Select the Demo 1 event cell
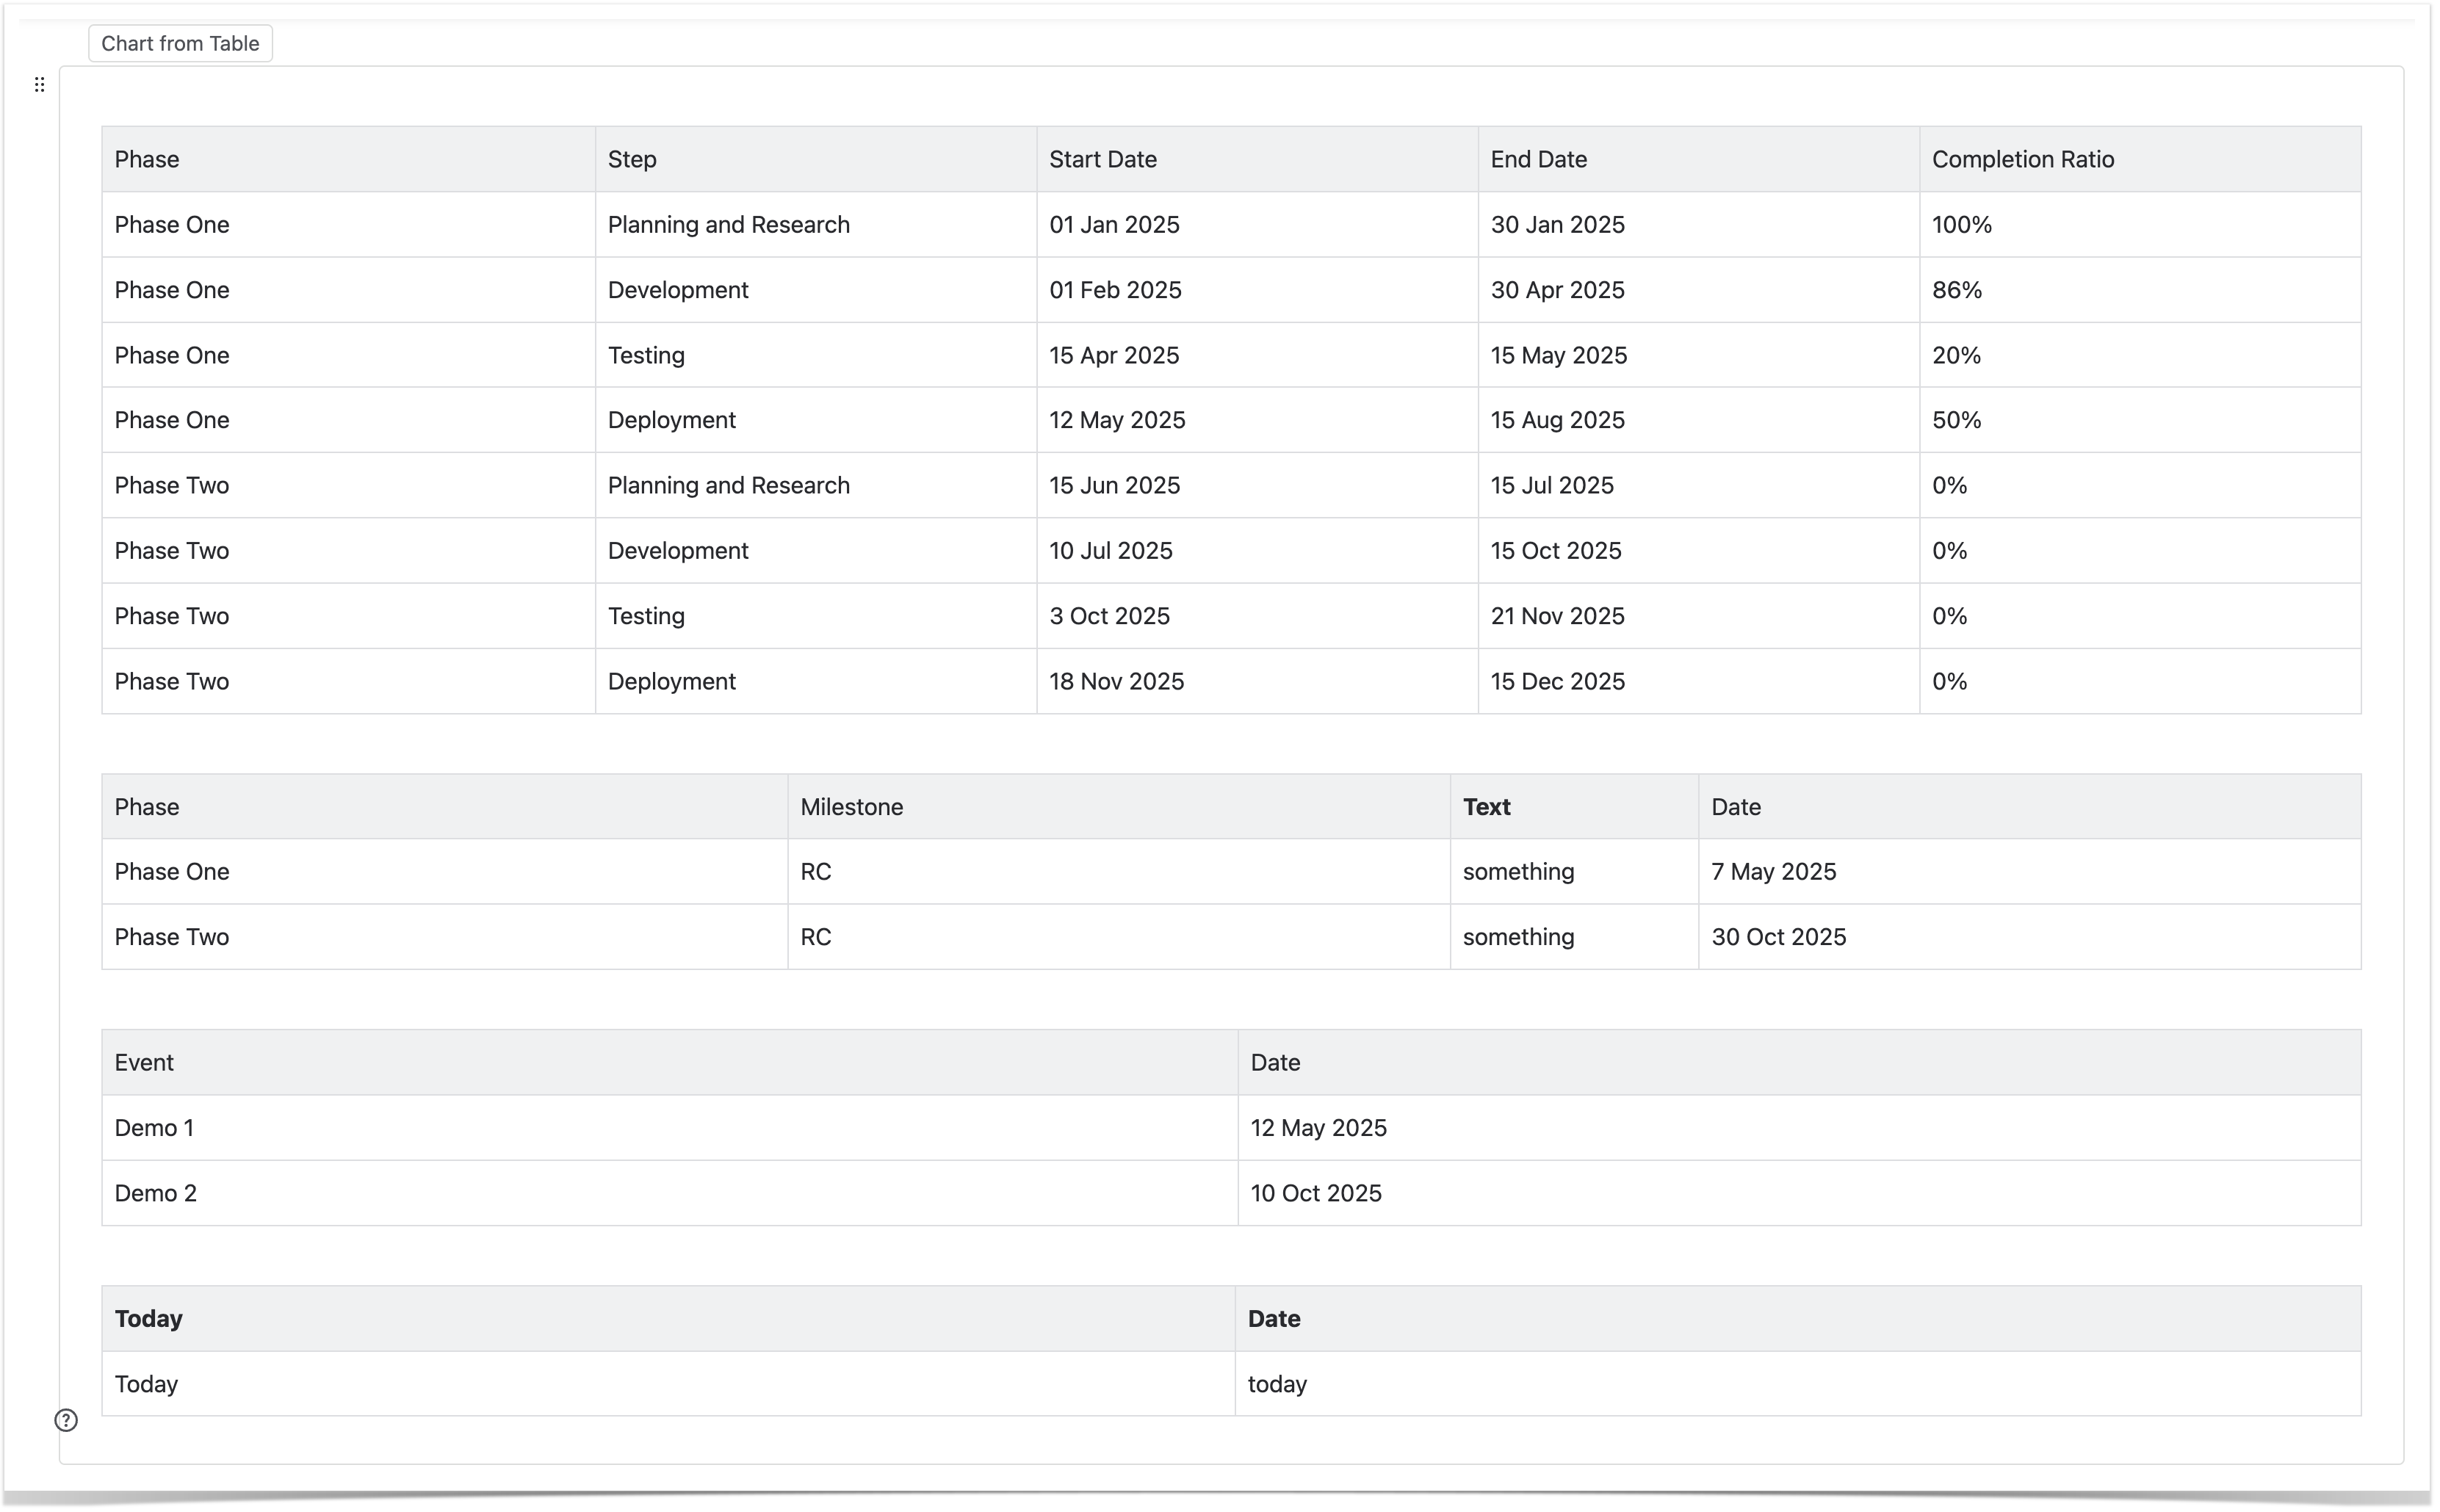Viewport: 2440px width, 1512px height. pos(154,1128)
